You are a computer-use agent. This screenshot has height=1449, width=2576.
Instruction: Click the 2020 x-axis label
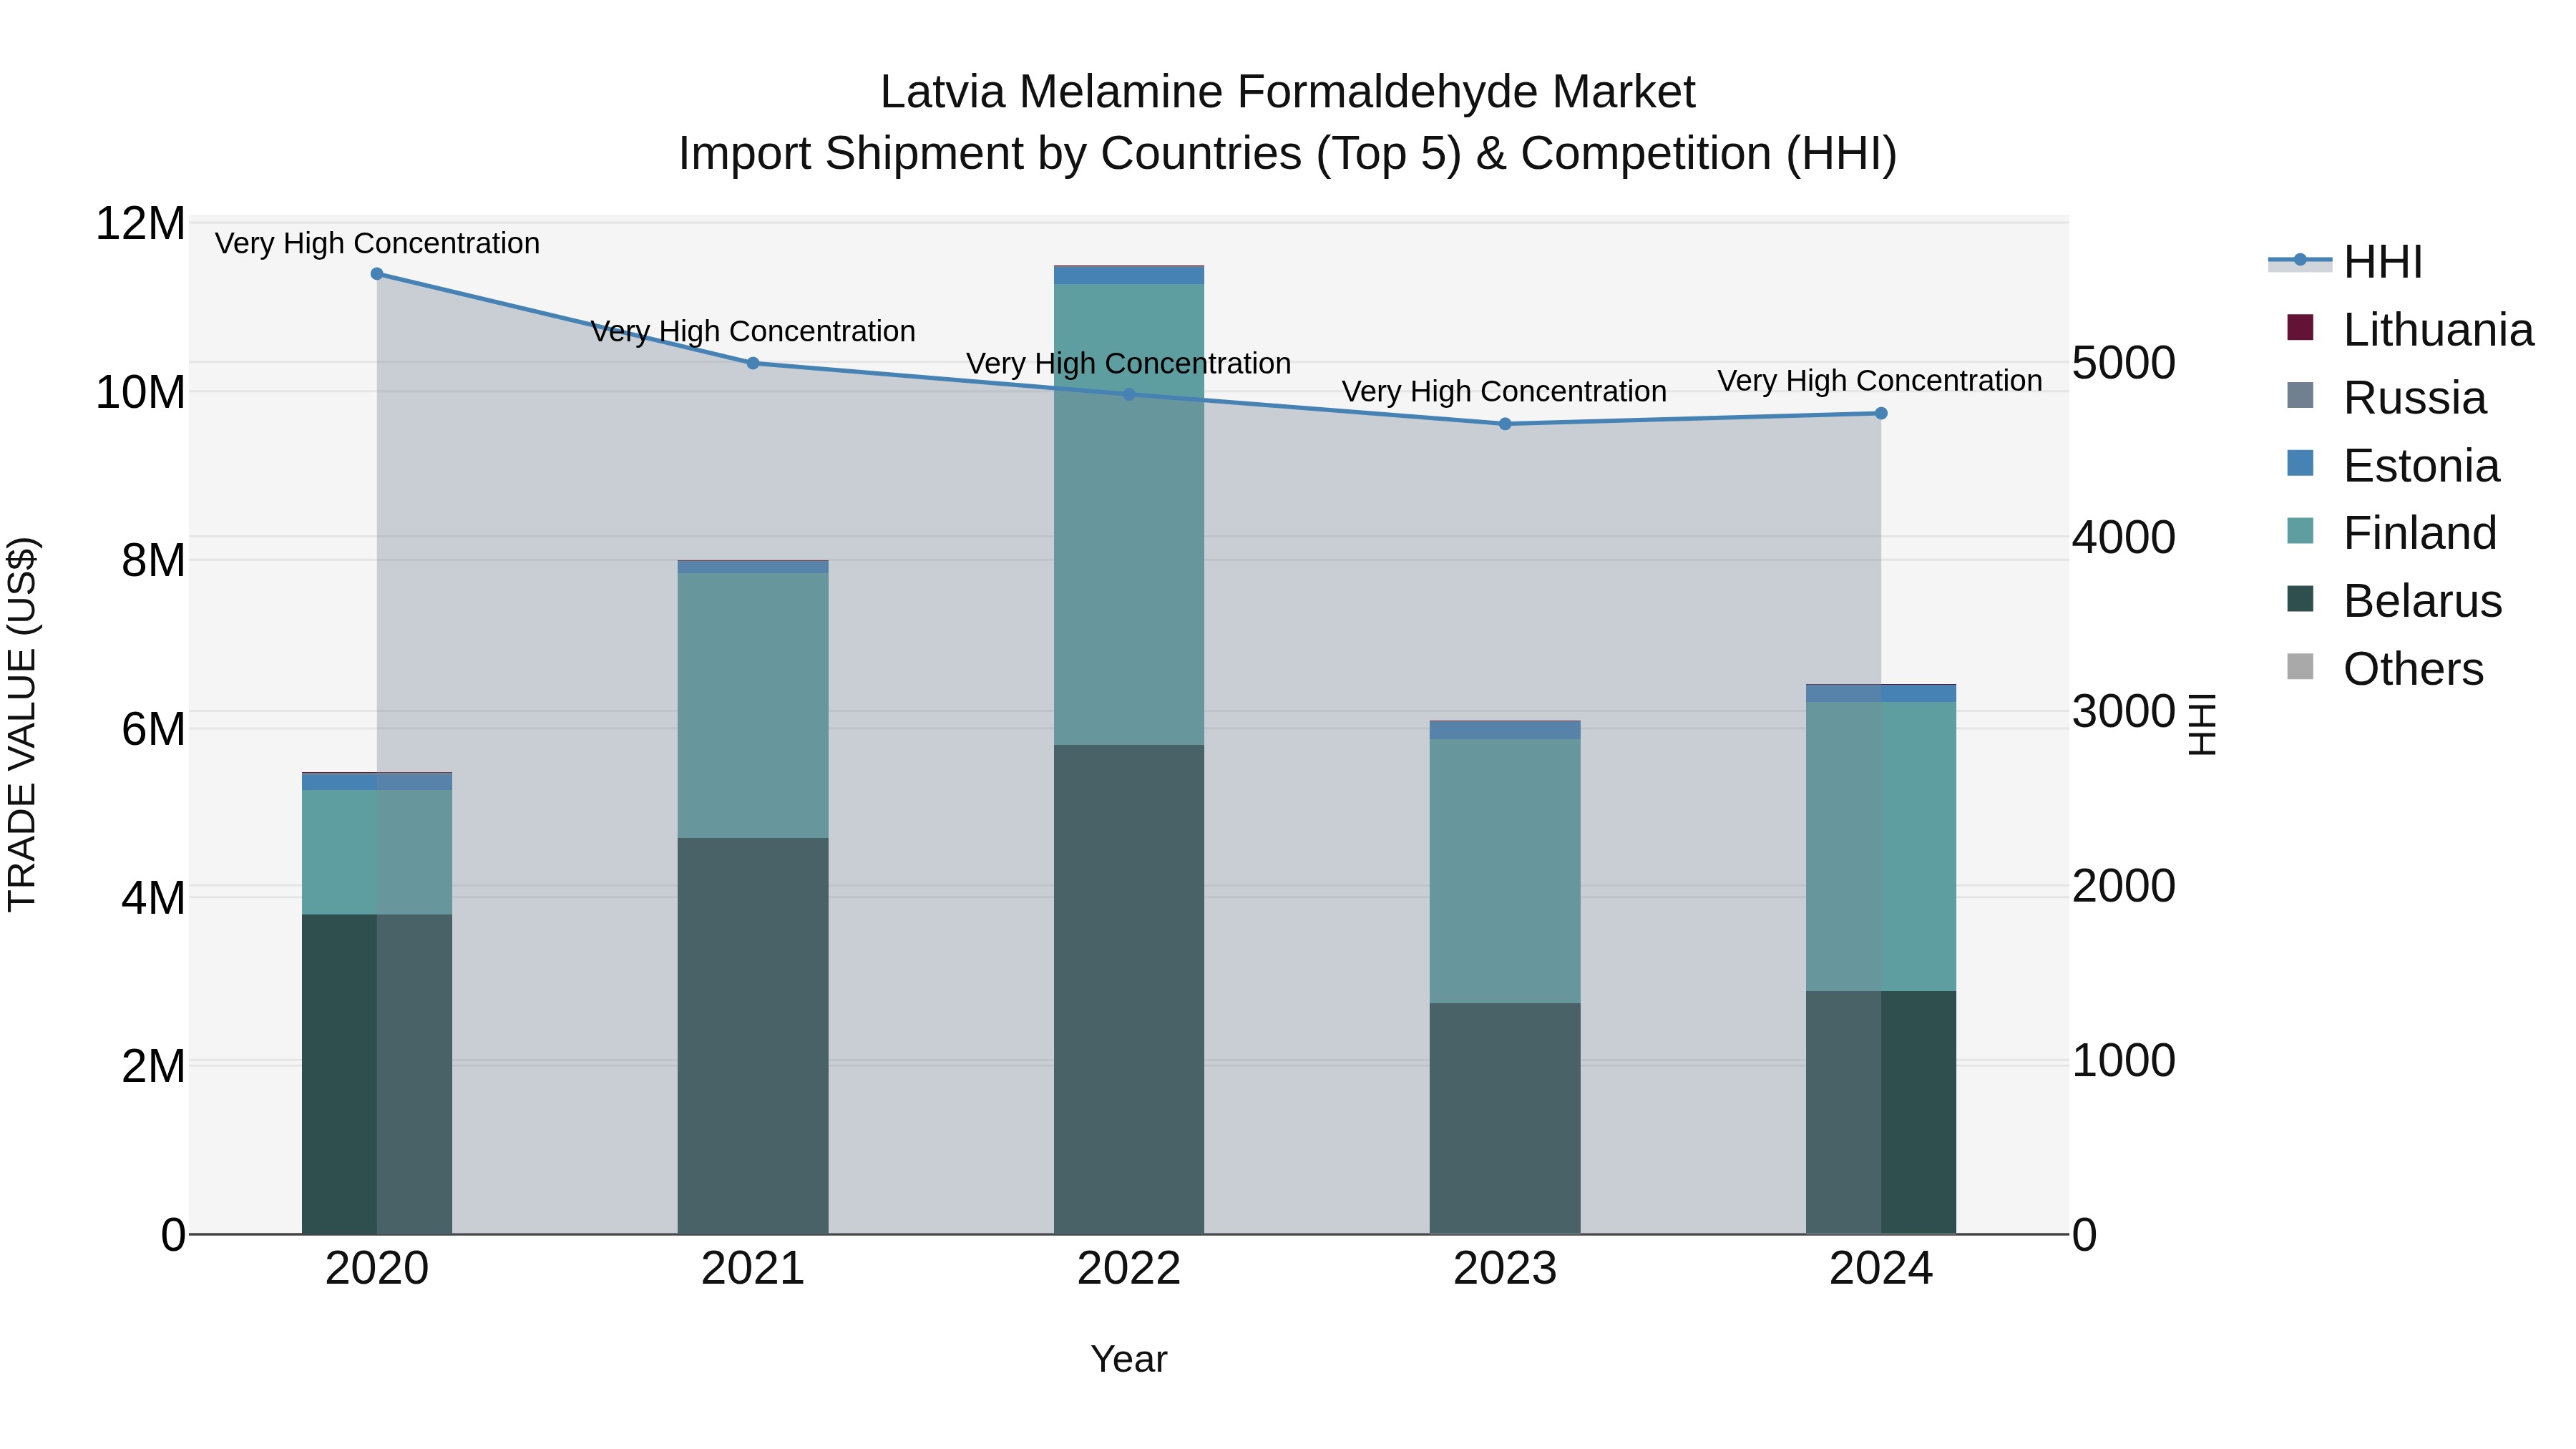click(377, 1269)
